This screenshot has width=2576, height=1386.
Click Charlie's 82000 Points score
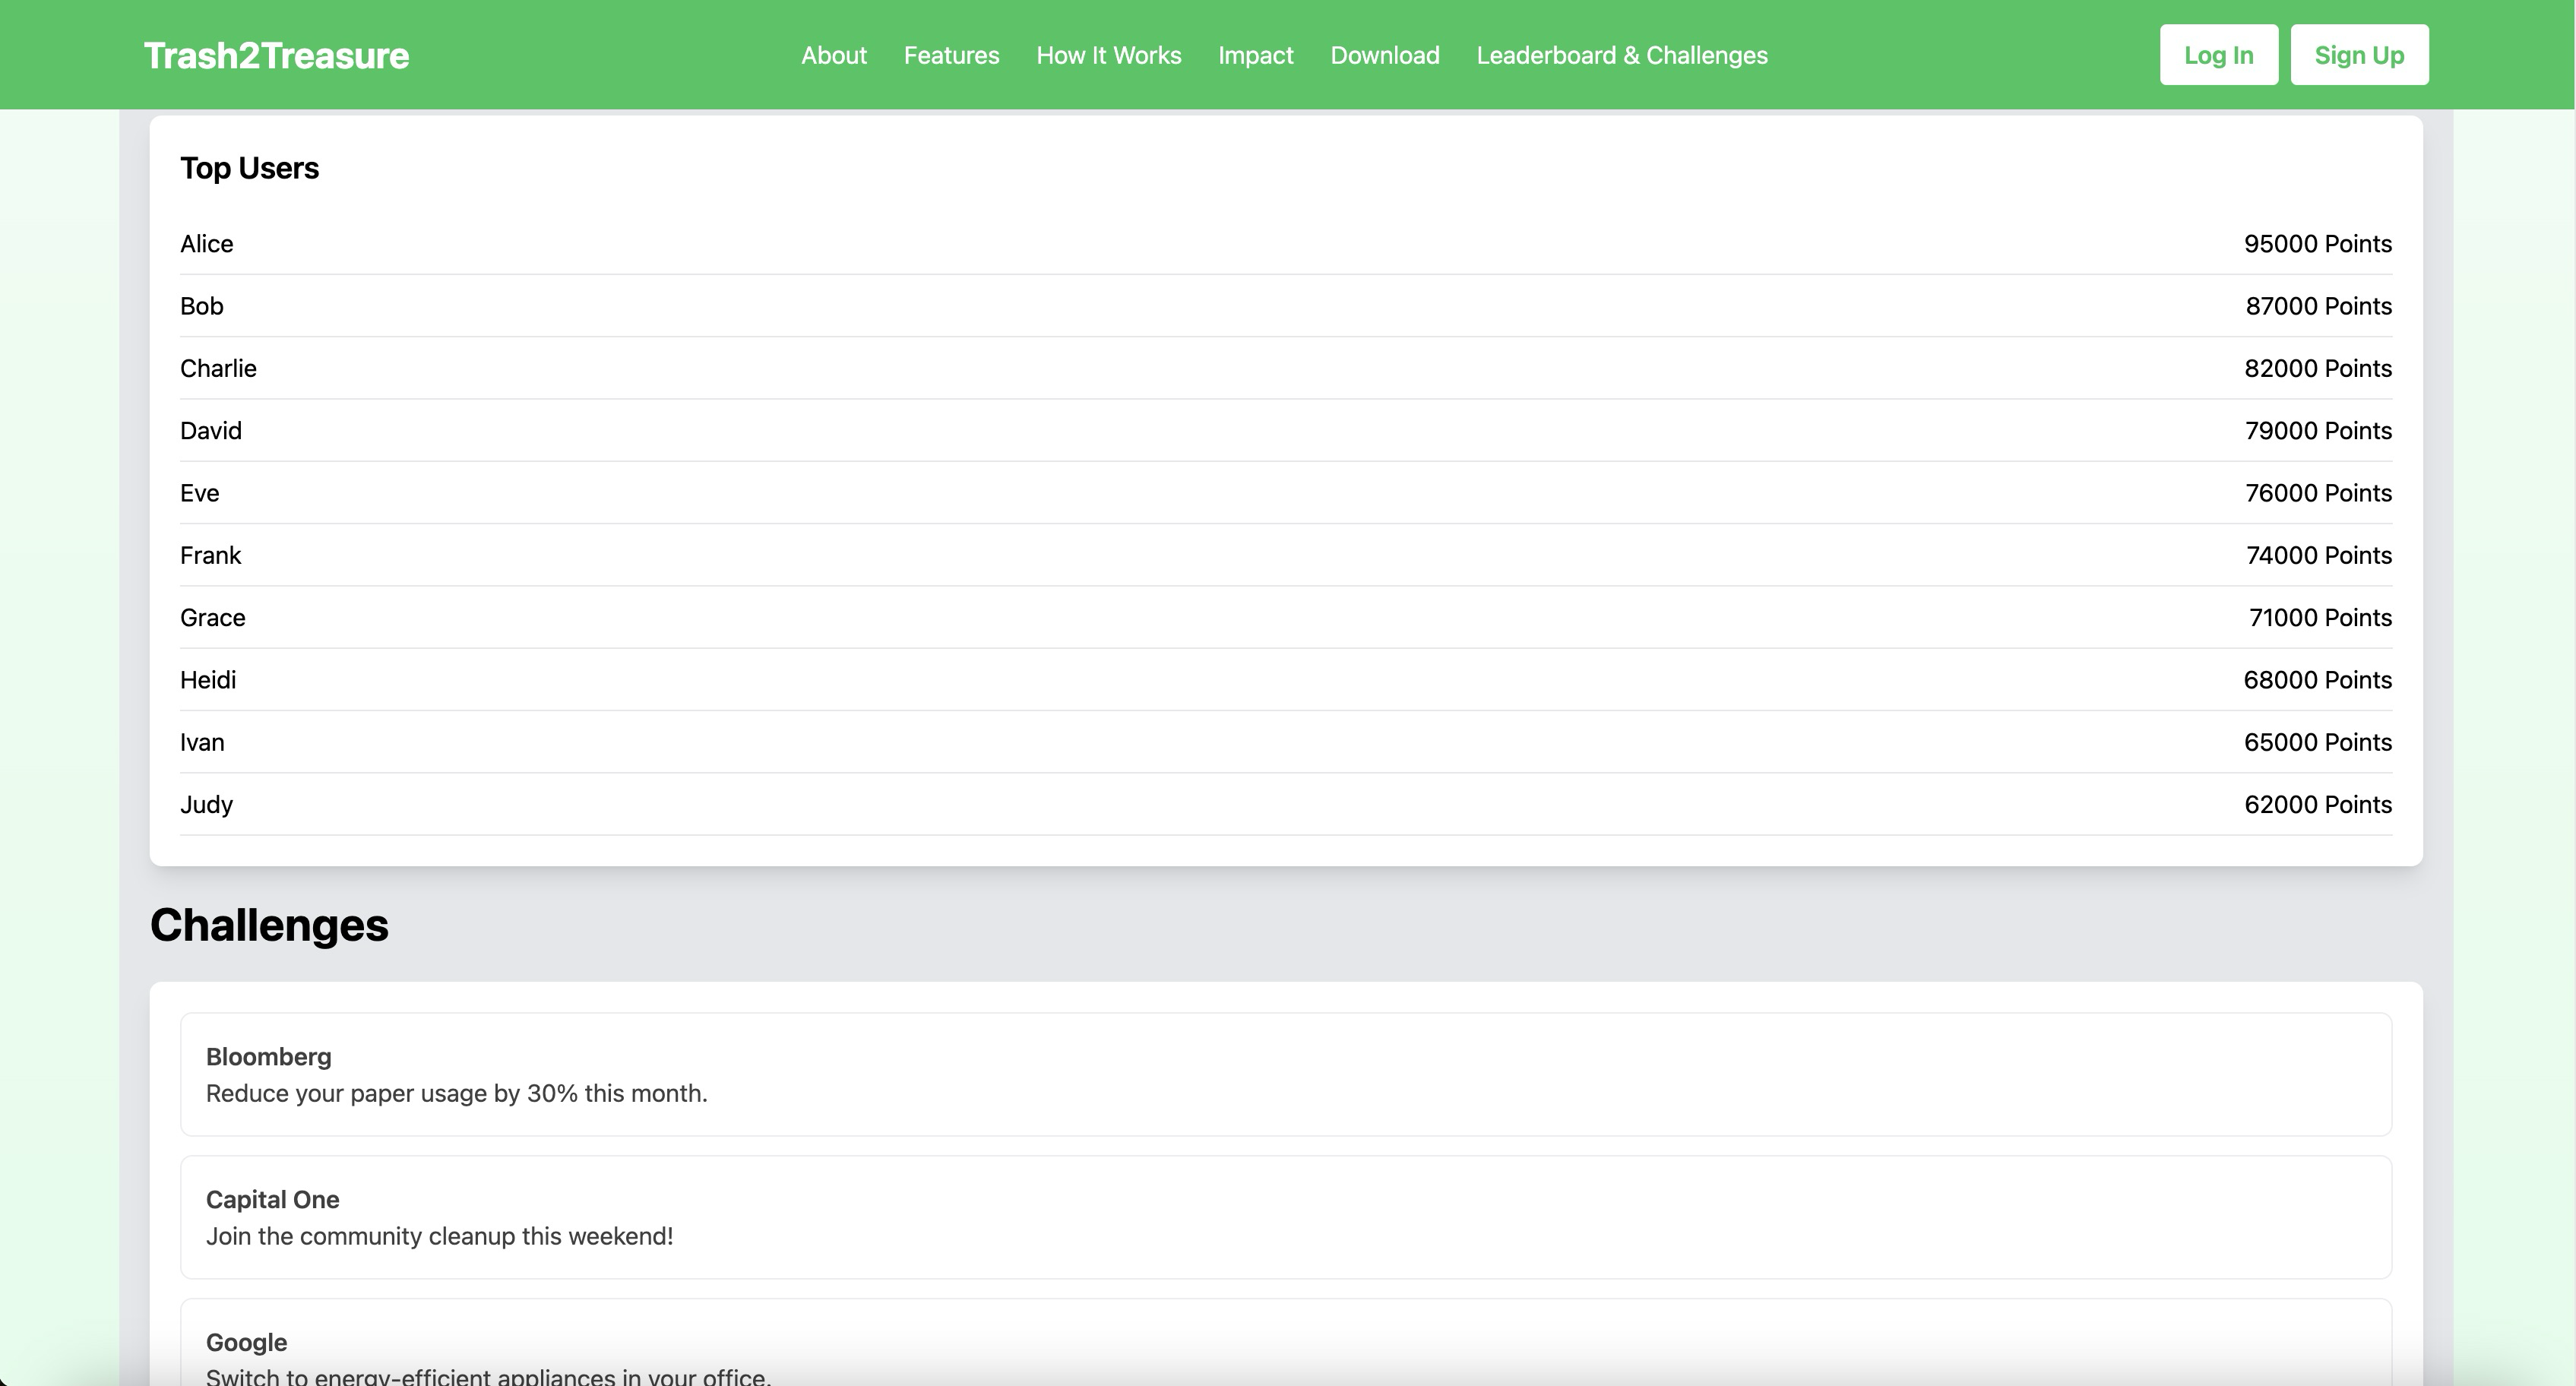click(2317, 368)
